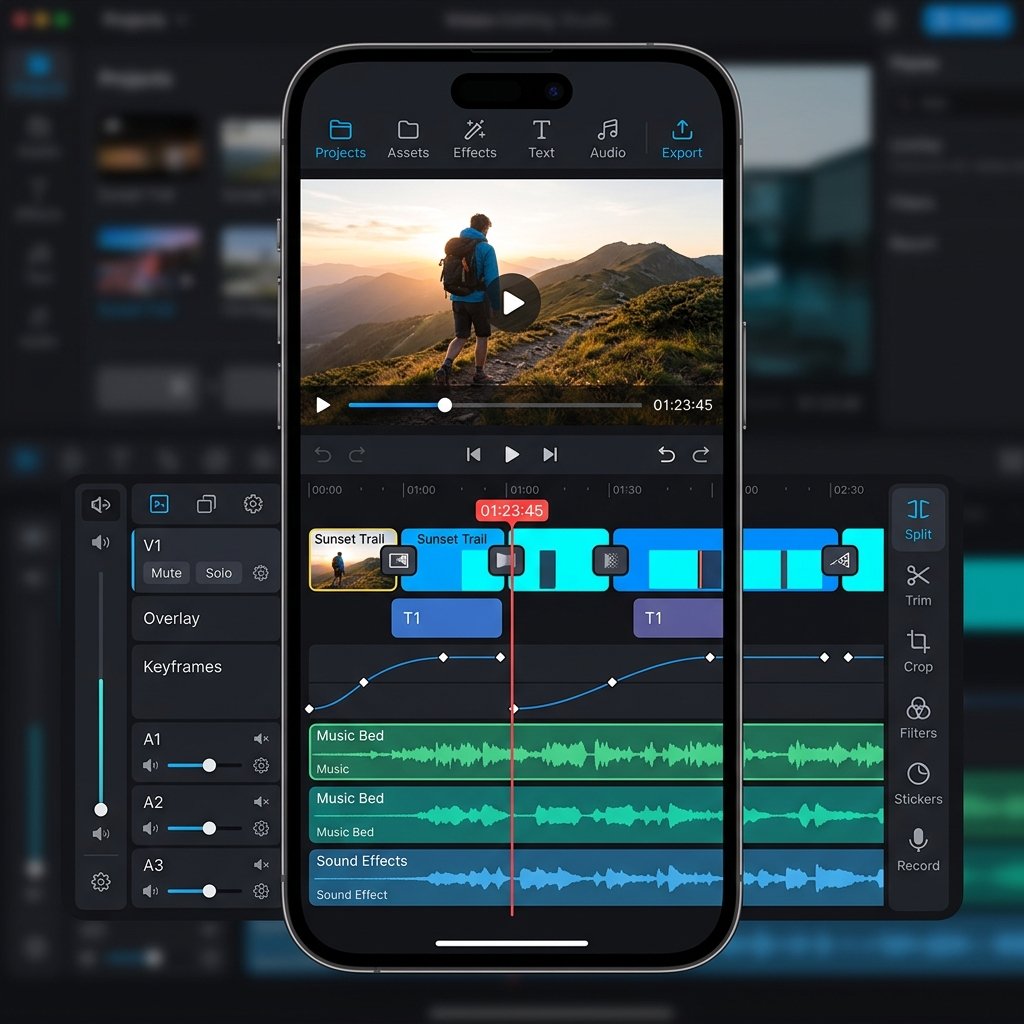Open the Stickers tool
Image resolution: width=1024 pixels, height=1024 pixels.
918,784
